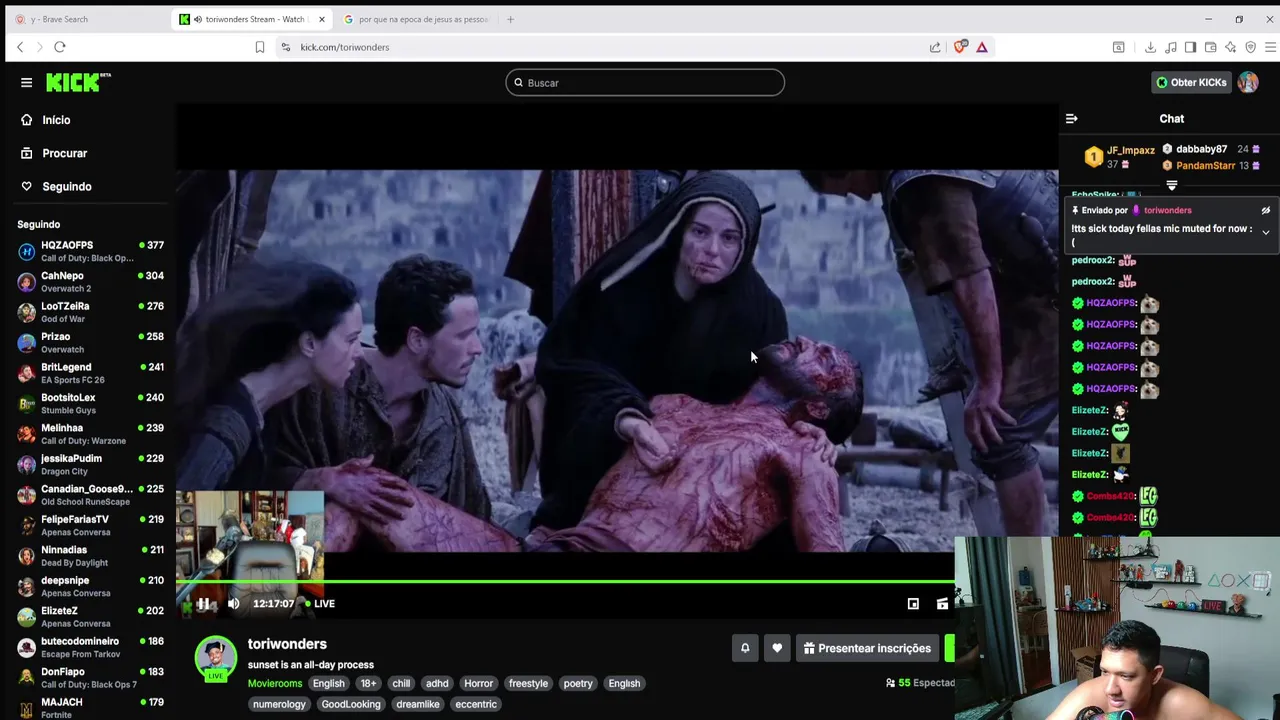Screen dimensions: 1280x720
Task: Open ElizeteZ channel in sidebar
Action: (x=90, y=617)
